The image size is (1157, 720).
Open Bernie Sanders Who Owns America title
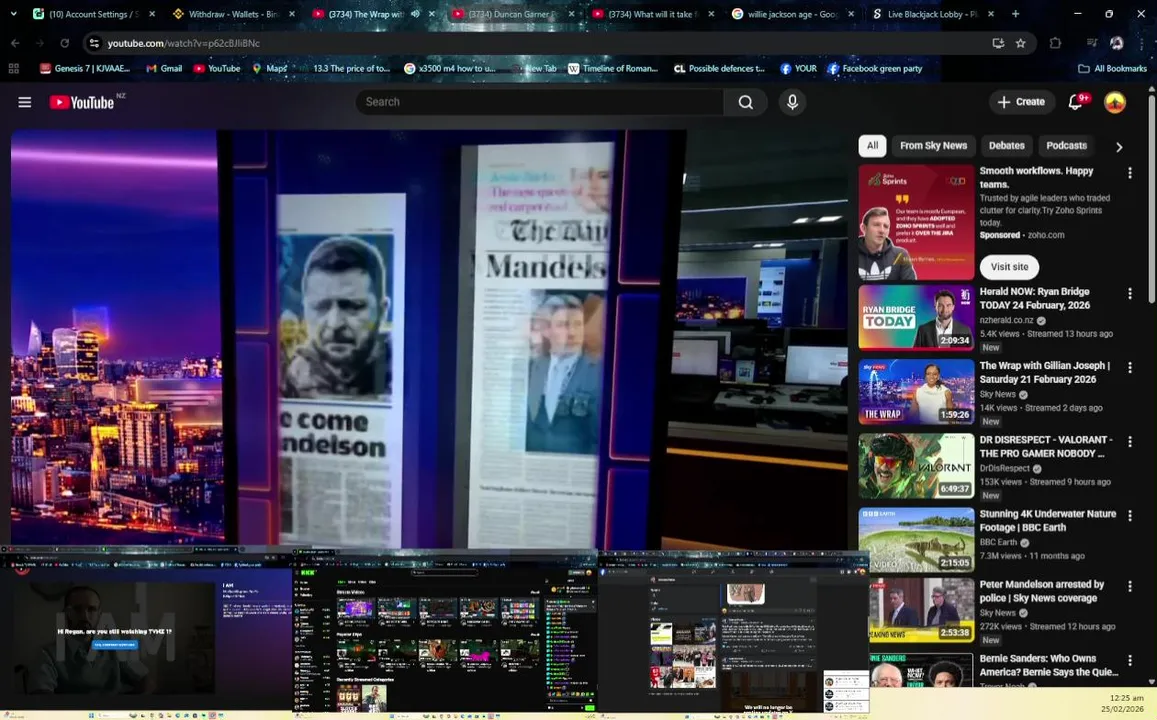click(x=1049, y=665)
